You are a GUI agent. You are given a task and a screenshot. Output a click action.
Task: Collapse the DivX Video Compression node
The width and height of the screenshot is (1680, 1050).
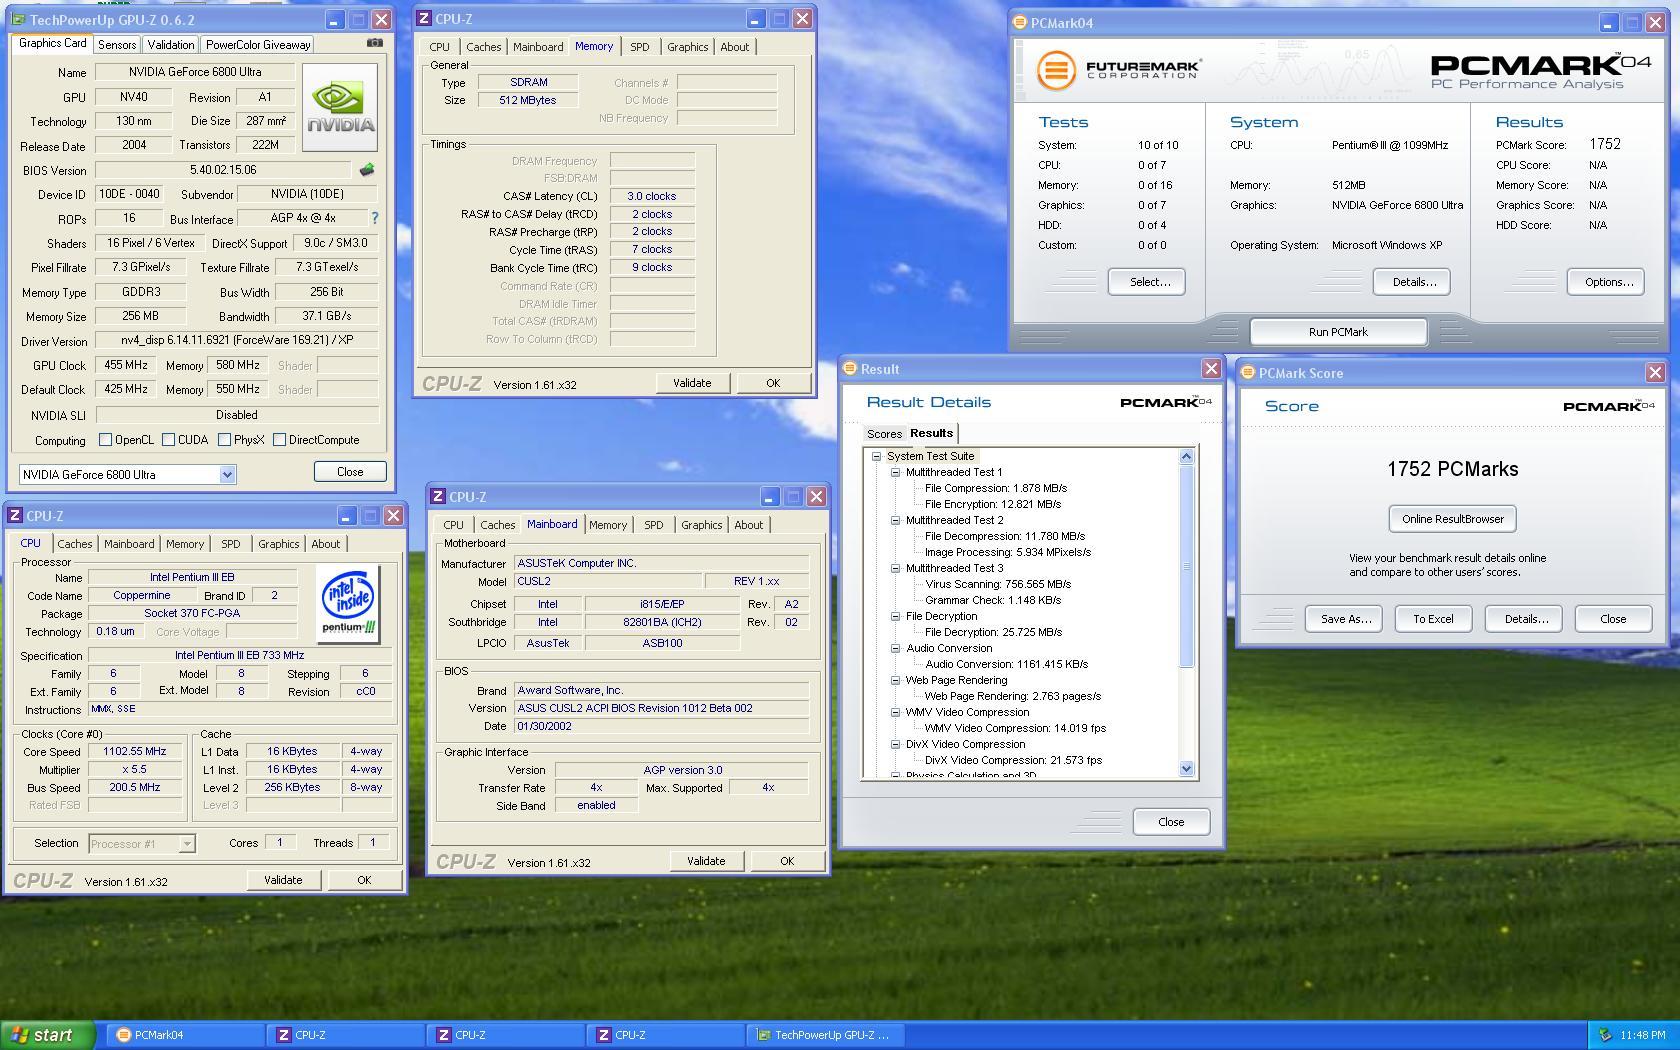(895, 744)
